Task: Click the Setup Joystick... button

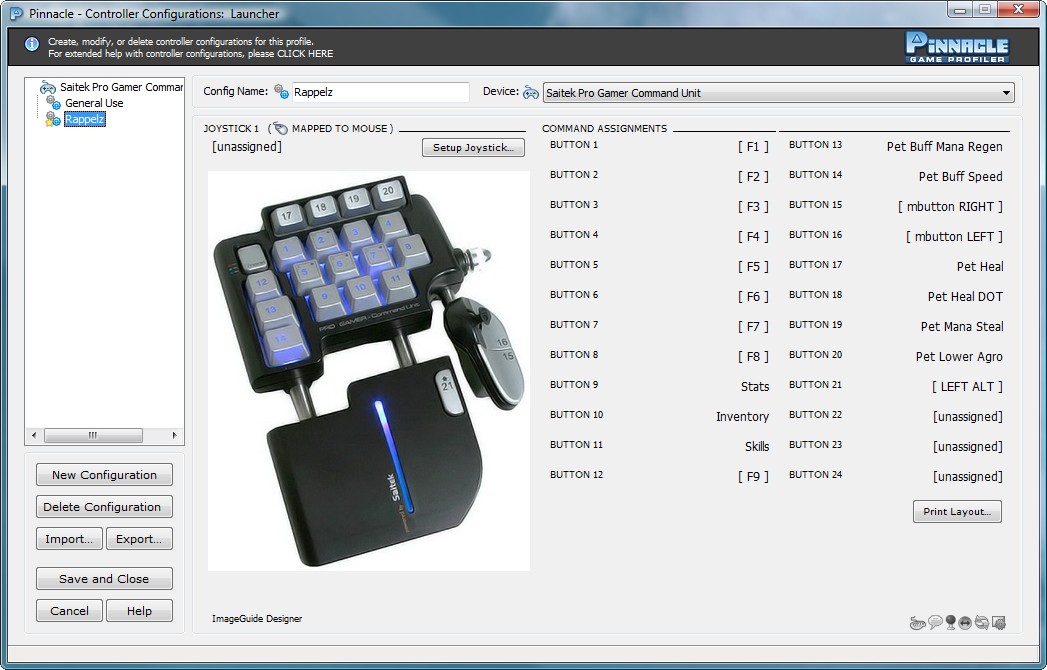Action: [473, 148]
